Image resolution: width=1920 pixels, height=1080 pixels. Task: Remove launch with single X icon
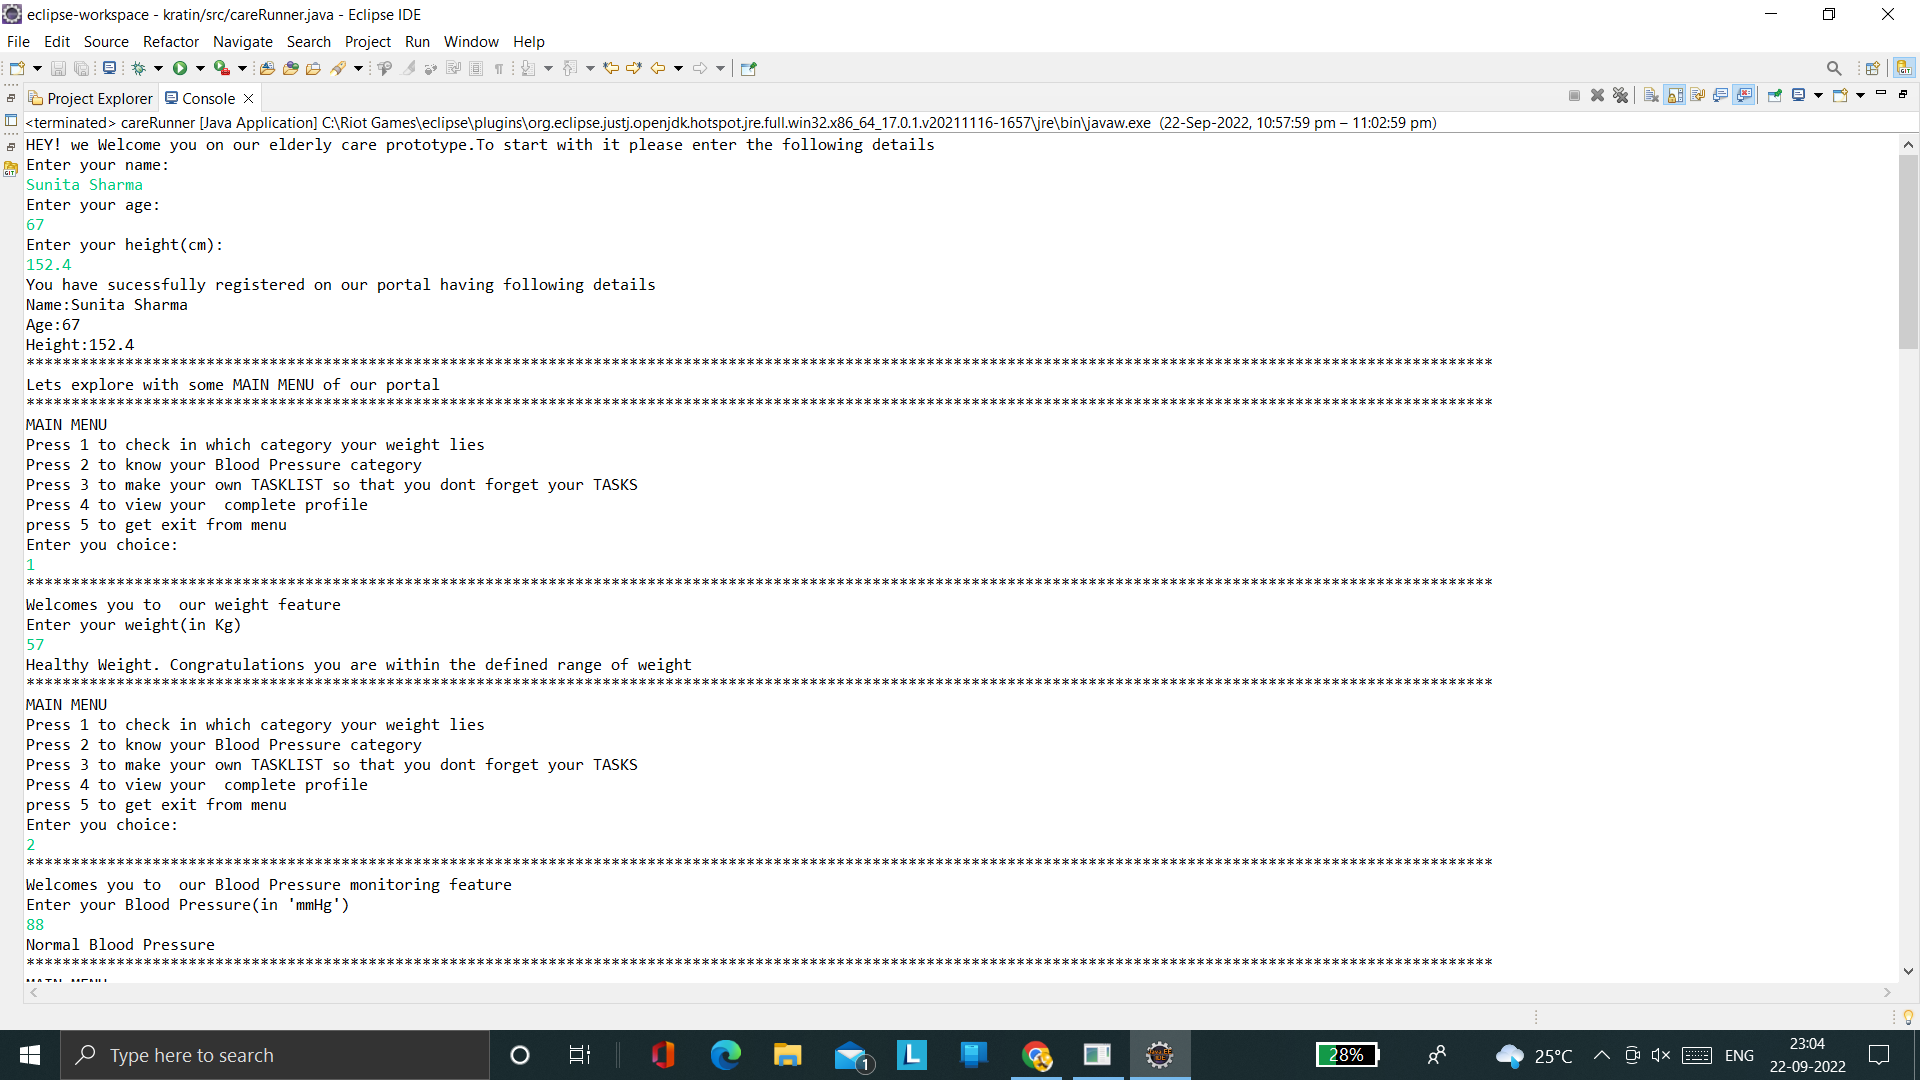click(x=1597, y=95)
